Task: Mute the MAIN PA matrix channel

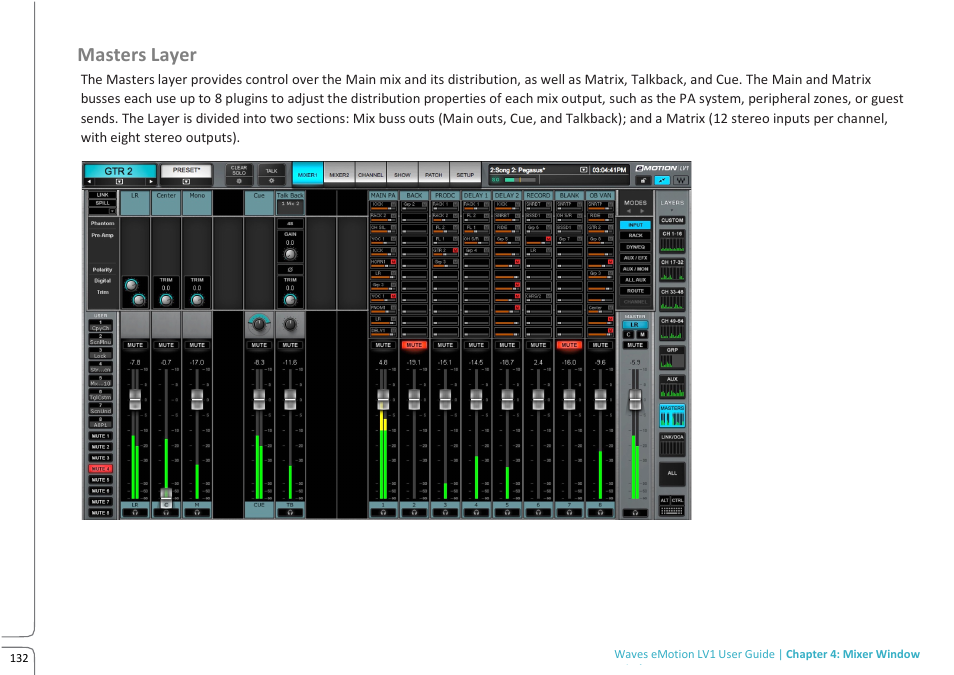Action: coord(383,345)
